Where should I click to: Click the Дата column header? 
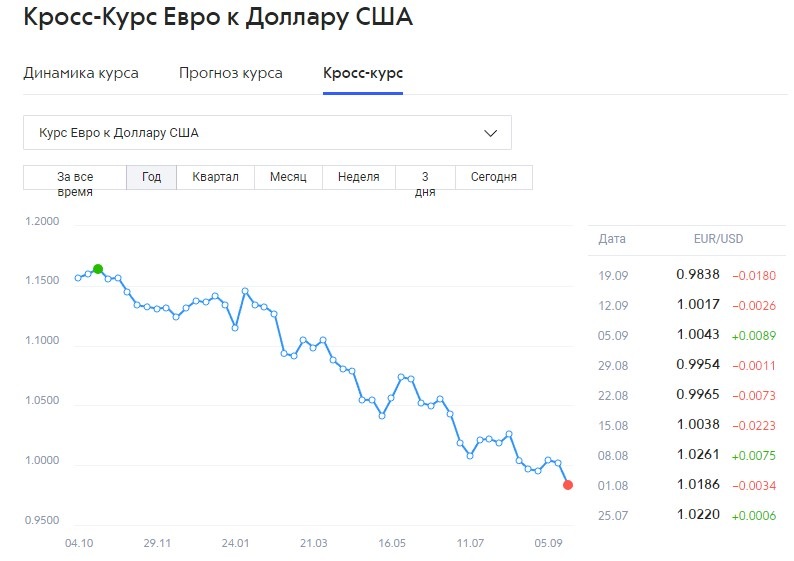[x=612, y=239]
